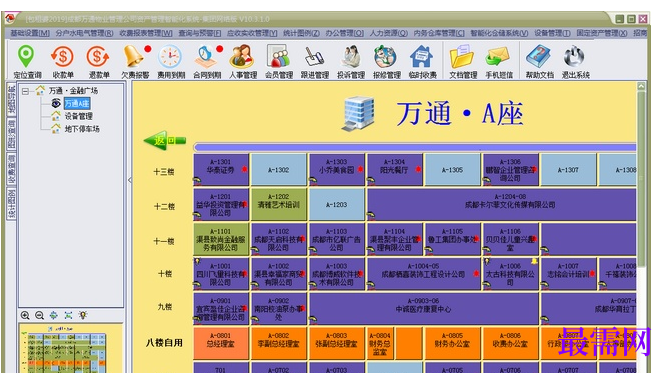Image resolution: width=670 pixels, height=373 pixels.
Task: Click the lightbulb icon in cell A-1001
Action: click(197, 261)
